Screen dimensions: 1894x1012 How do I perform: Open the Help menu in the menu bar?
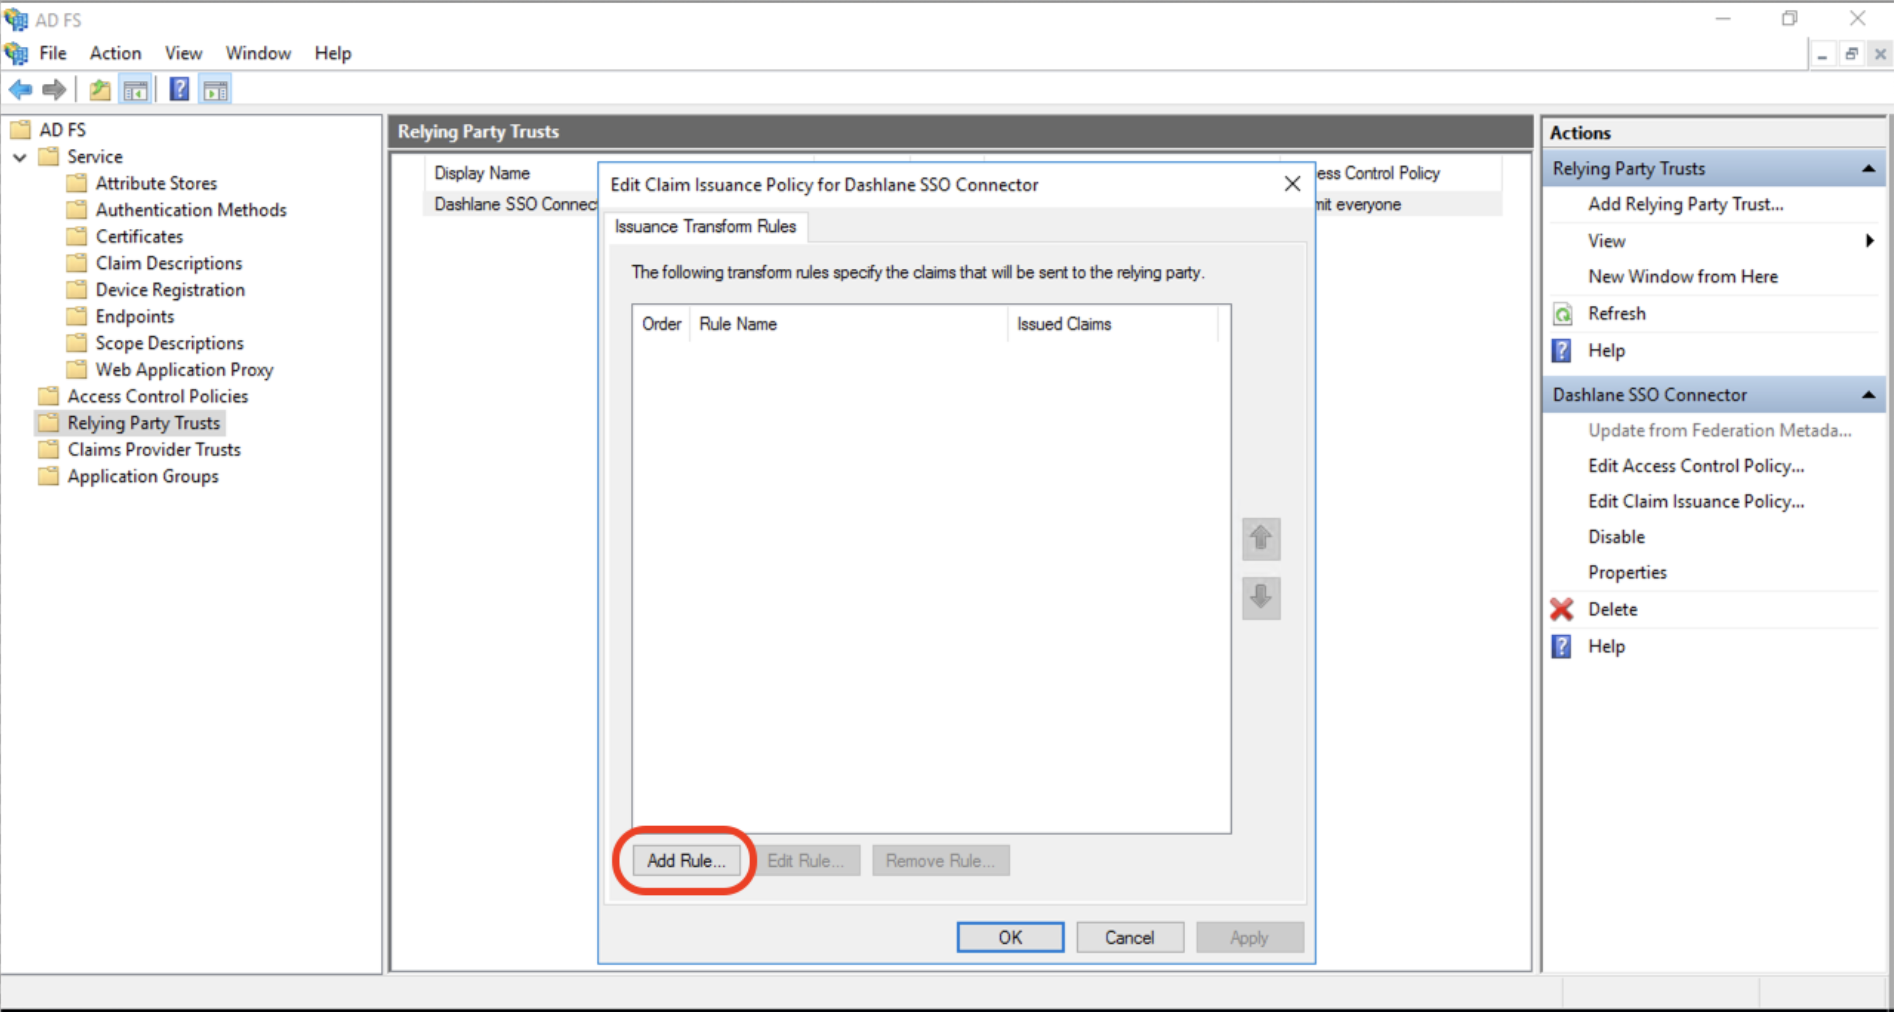[x=333, y=53]
